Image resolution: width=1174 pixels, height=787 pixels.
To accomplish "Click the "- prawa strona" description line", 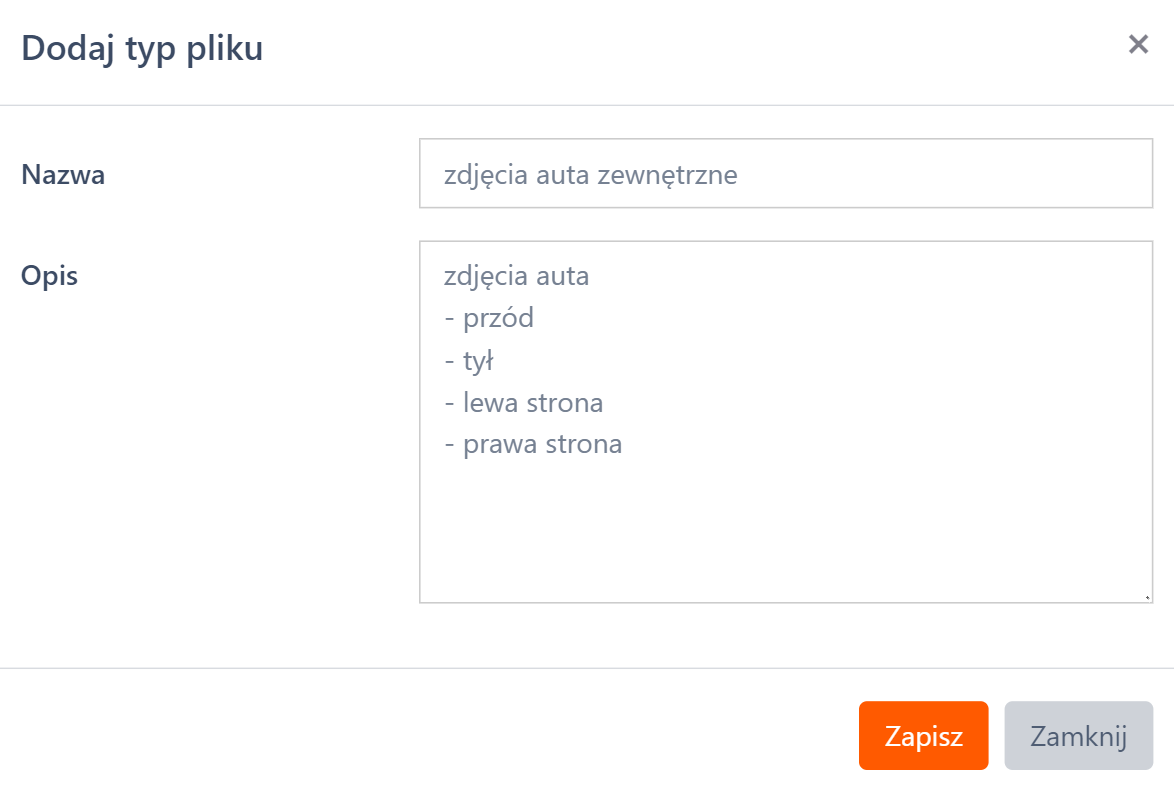I will click(533, 444).
